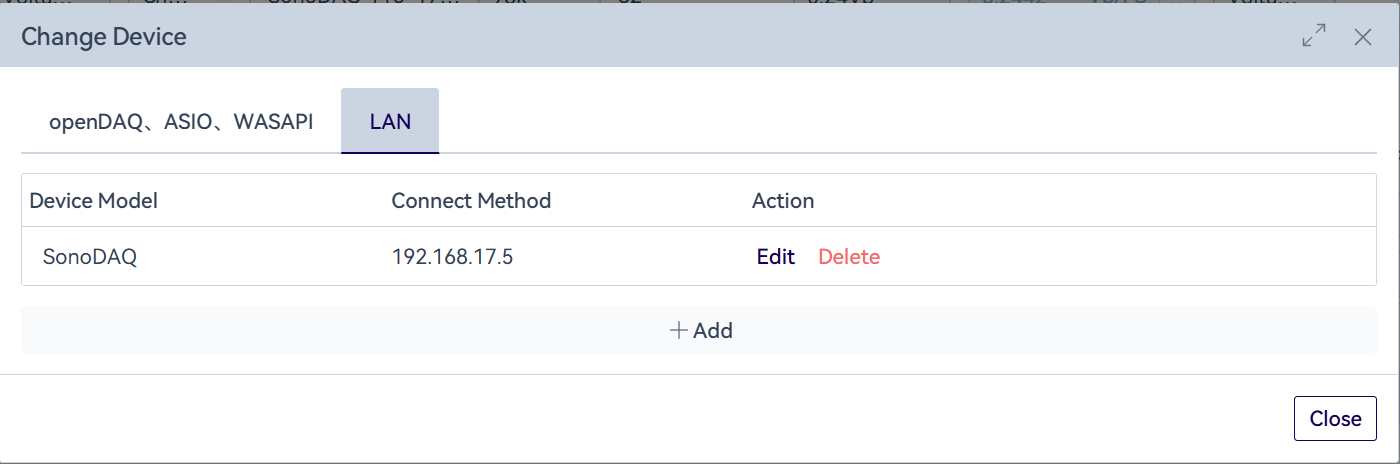Viewport: 1400px width, 464px height.
Task: Click the plus icon beside Add
Action: point(679,330)
